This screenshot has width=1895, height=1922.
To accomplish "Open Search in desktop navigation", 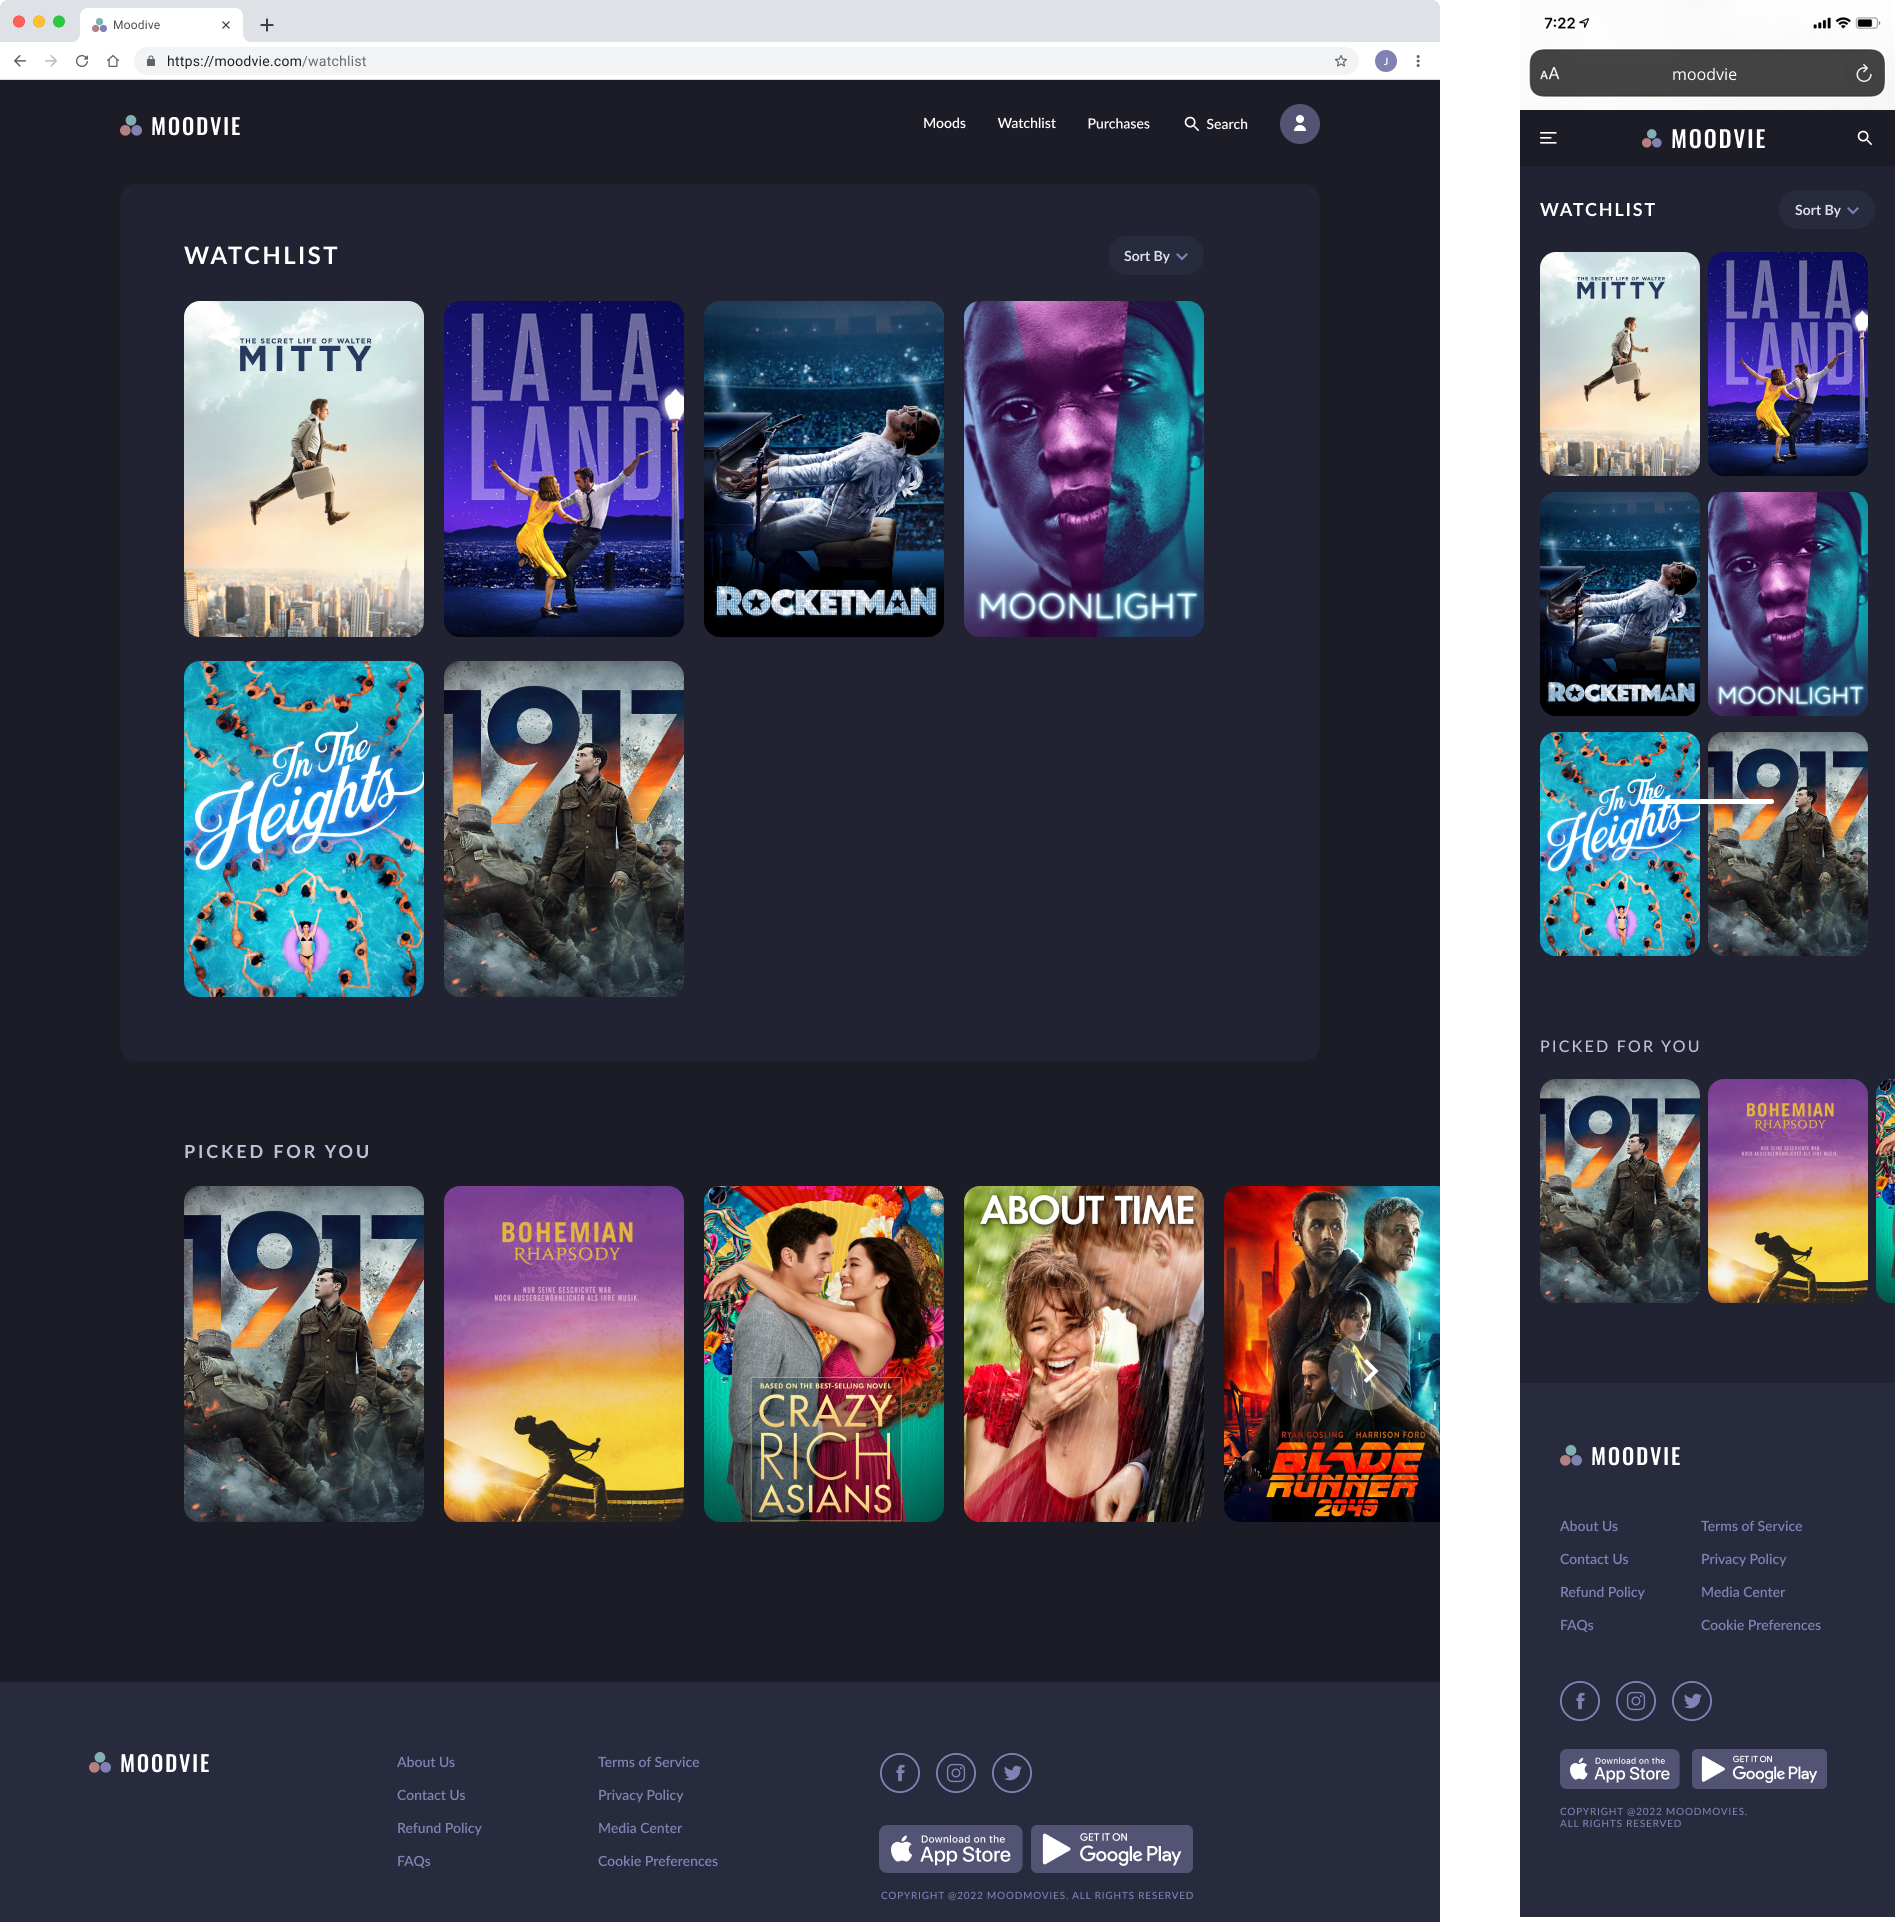I will [1216, 124].
